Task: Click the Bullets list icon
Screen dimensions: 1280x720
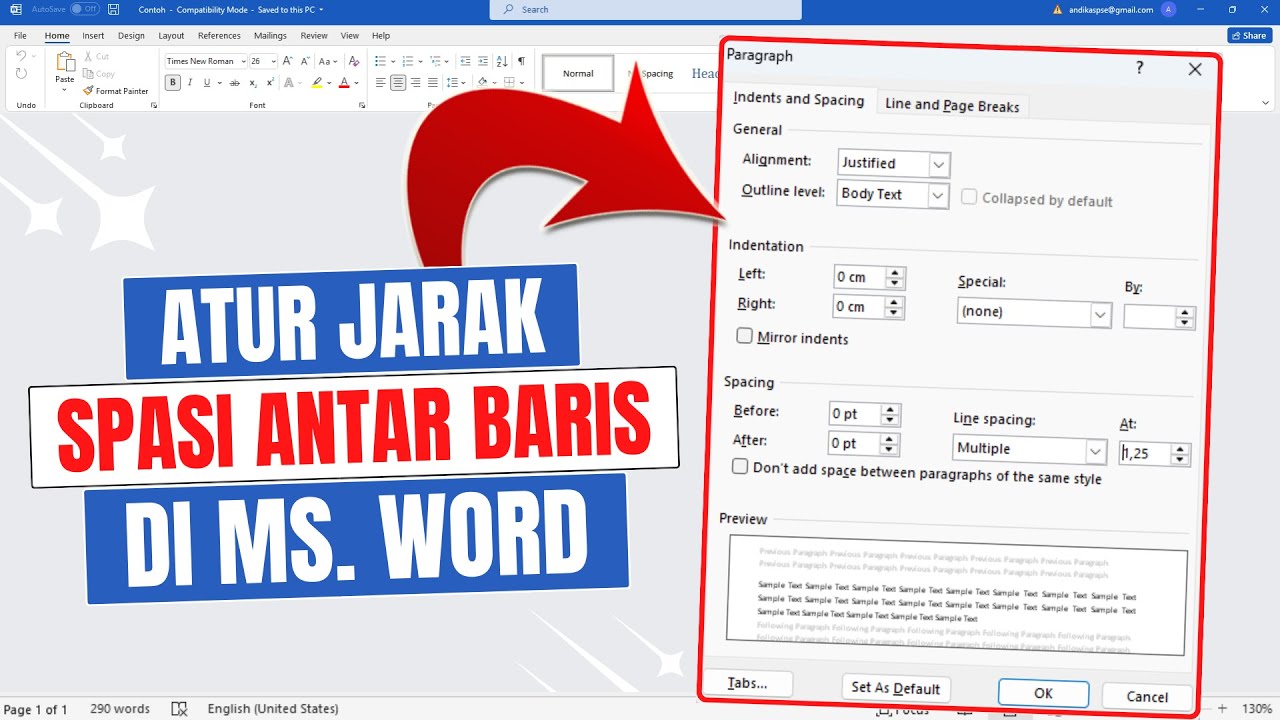Action: pos(381,61)
